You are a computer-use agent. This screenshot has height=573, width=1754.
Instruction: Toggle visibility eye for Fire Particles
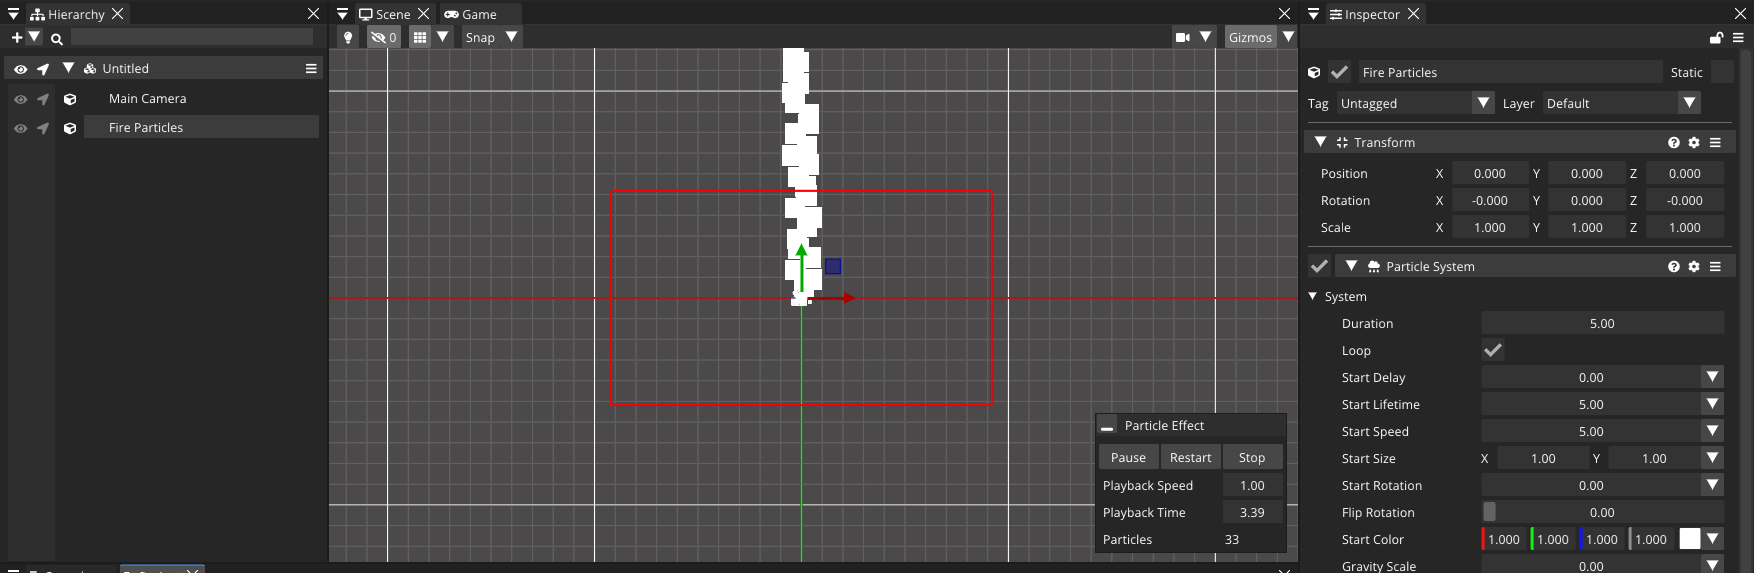pyautogui.click(x=20, y=128)
